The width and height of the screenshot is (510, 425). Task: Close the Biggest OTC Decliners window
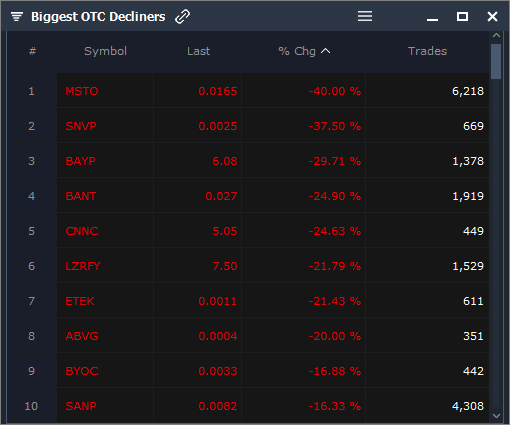coord(492,16)
